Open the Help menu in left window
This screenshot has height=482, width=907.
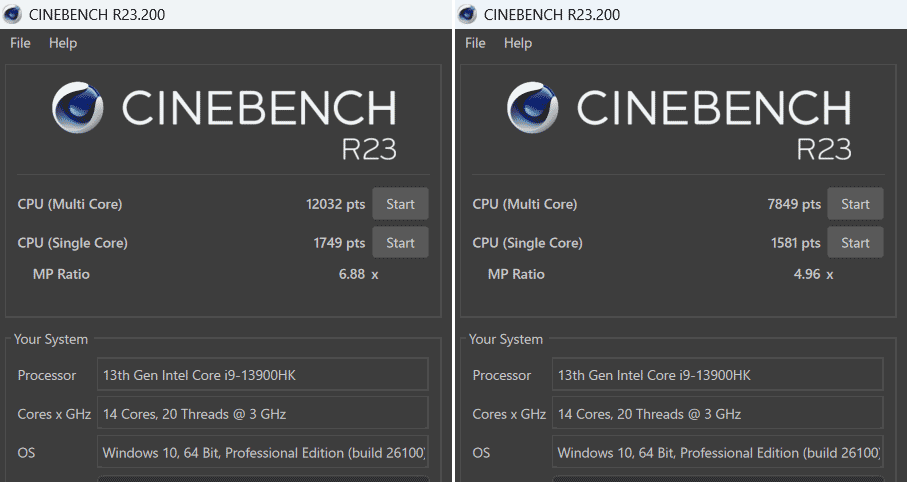(x=62, y=43)
